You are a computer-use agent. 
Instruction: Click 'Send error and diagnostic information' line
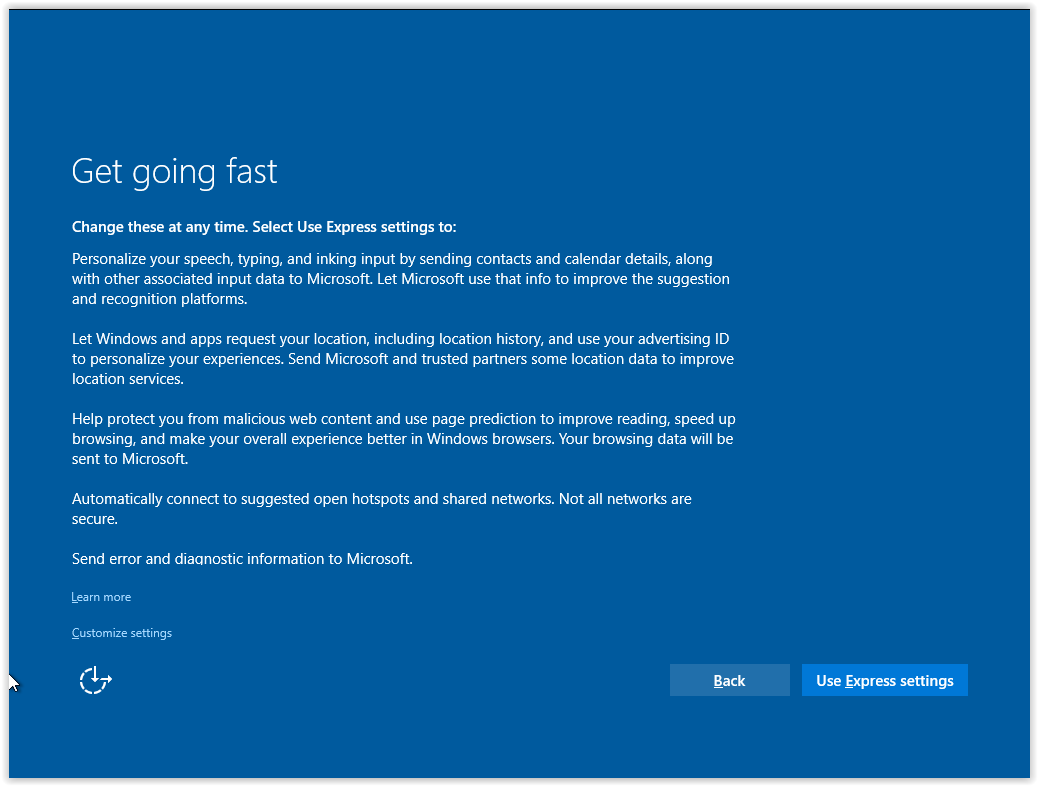pyautogui.click(x=242, y=559)
